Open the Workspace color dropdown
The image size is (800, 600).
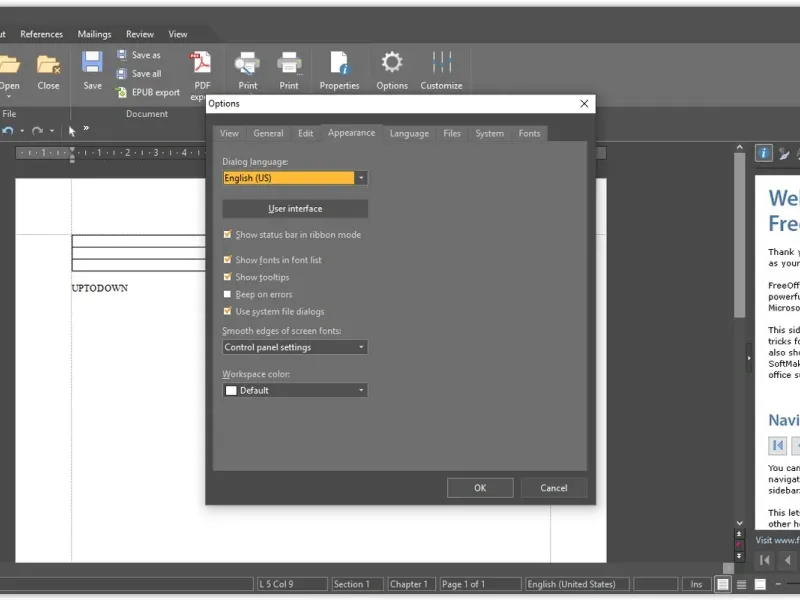coord(361,390)
